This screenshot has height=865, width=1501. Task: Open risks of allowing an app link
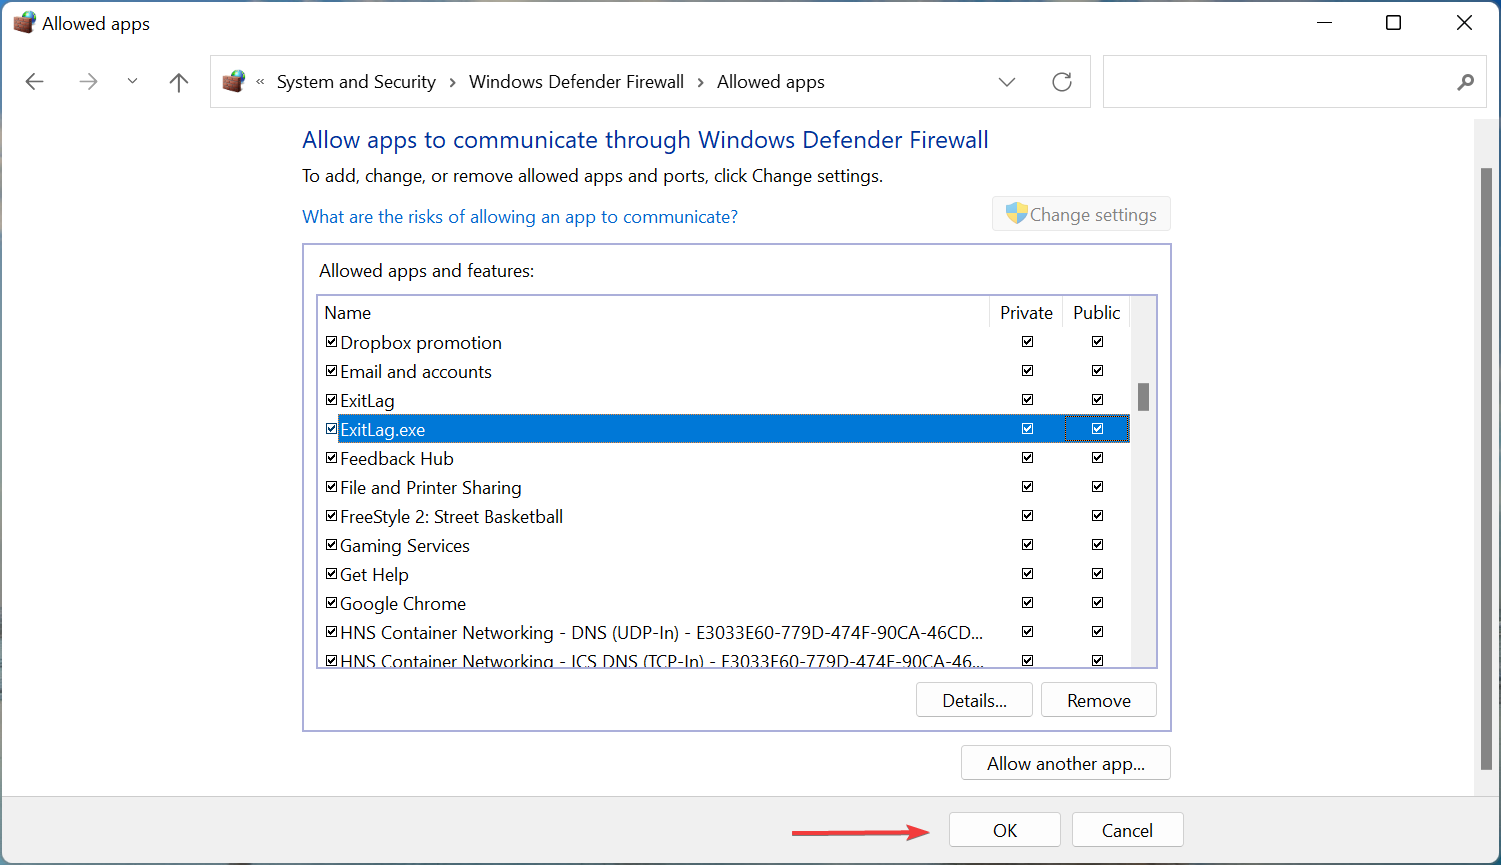click(x=520, y=217)
